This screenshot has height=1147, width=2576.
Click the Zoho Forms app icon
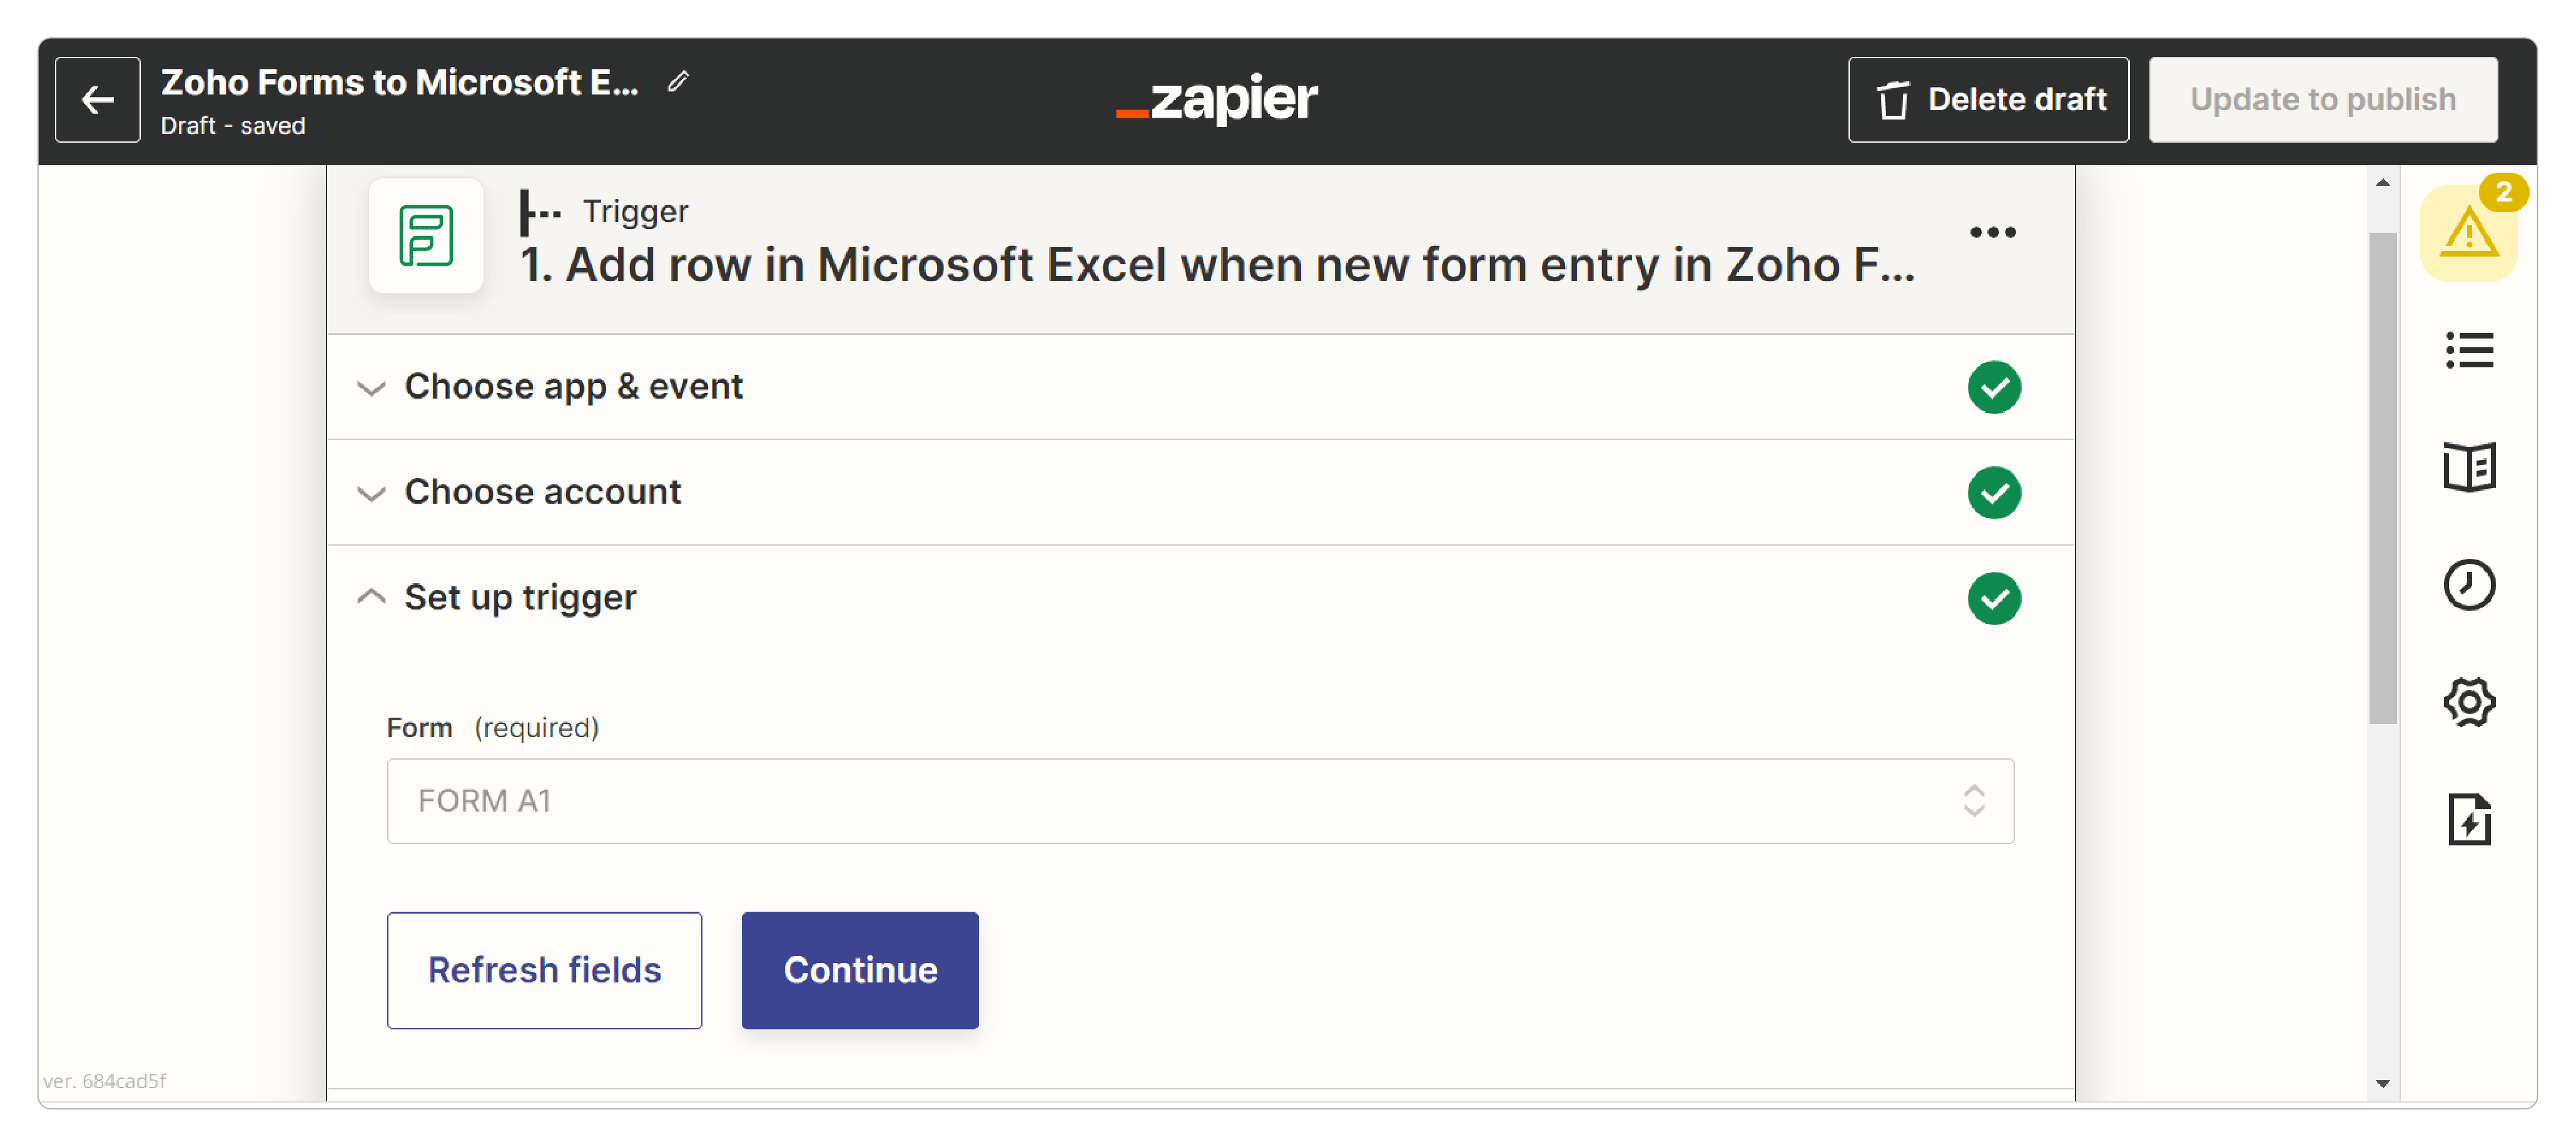click(425, 235)
